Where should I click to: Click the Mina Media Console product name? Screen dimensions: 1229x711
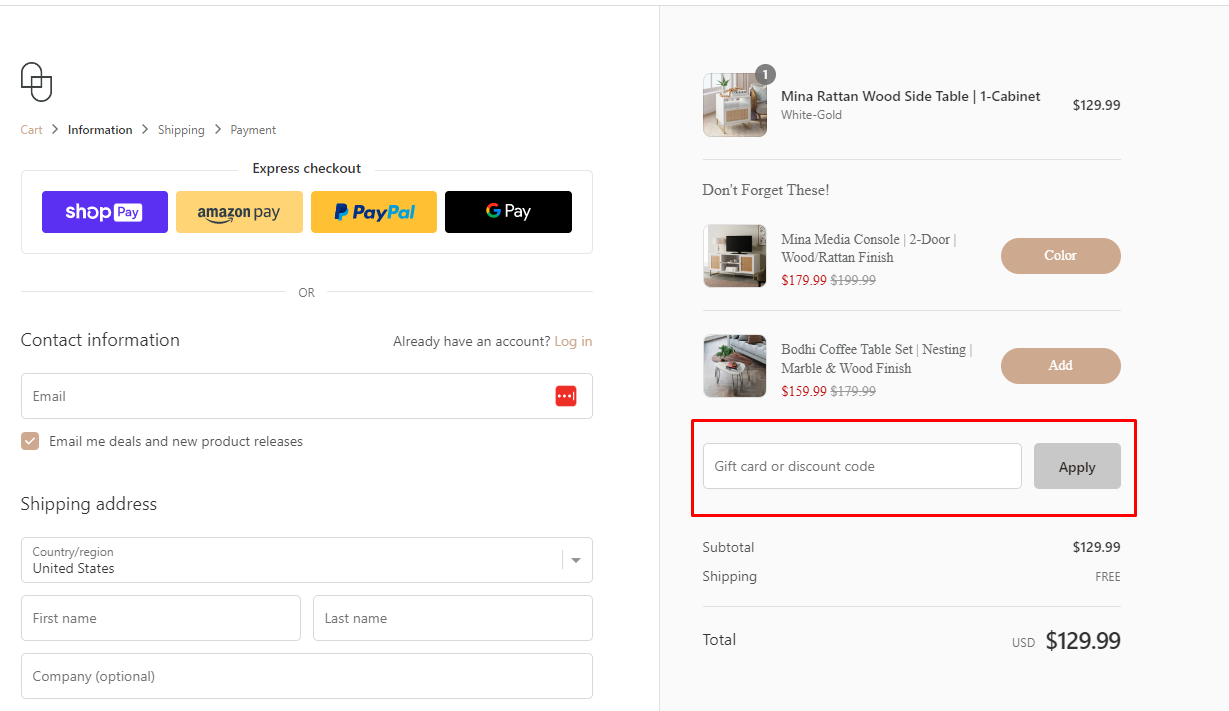869,248
